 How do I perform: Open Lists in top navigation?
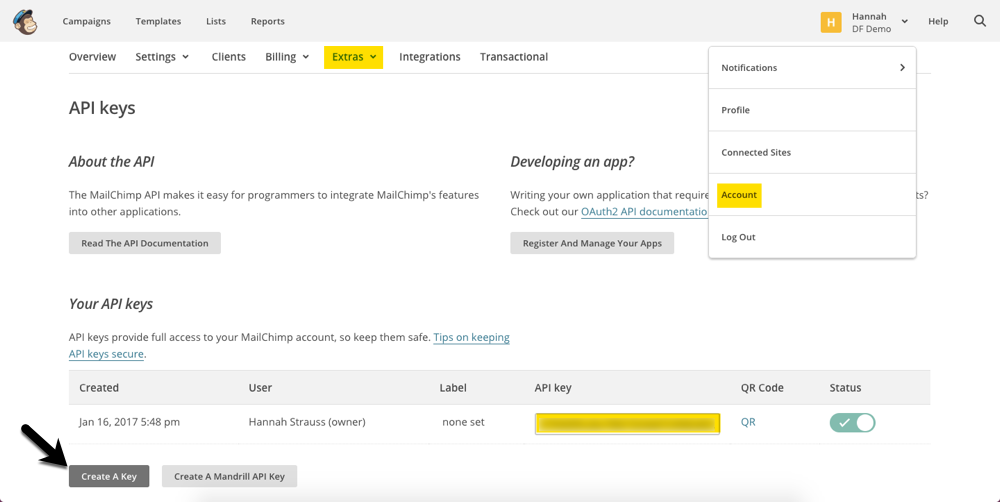coord(216,21)
